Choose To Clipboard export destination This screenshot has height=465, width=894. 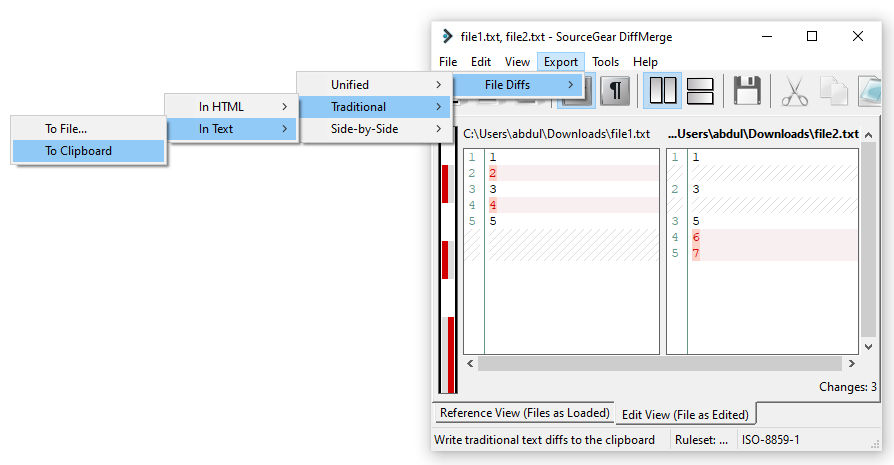click(88, 151)
